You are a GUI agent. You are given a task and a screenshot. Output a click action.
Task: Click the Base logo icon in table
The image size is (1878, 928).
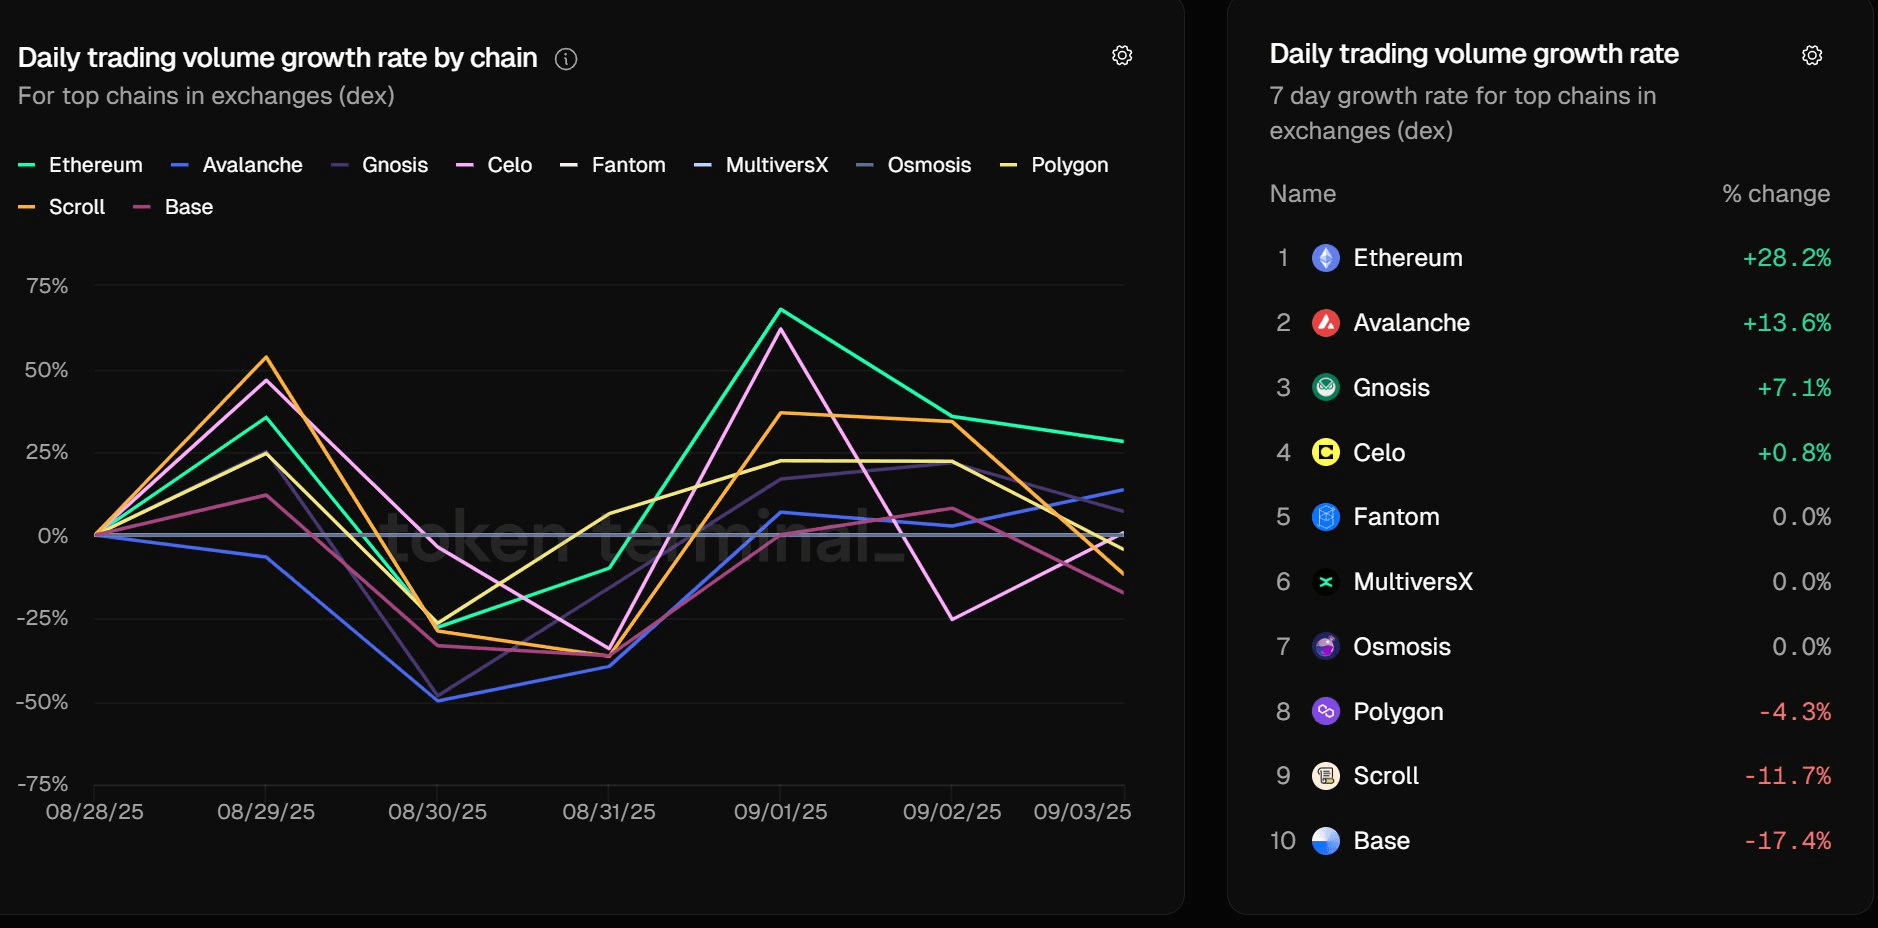(1325, 841)
